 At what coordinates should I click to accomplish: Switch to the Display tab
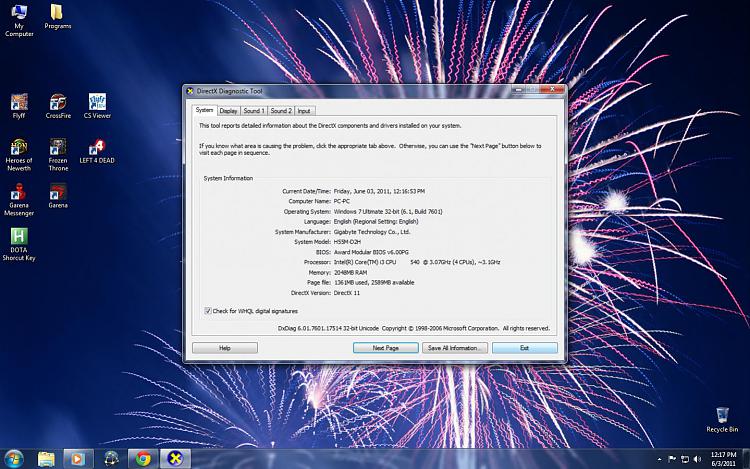229,110
